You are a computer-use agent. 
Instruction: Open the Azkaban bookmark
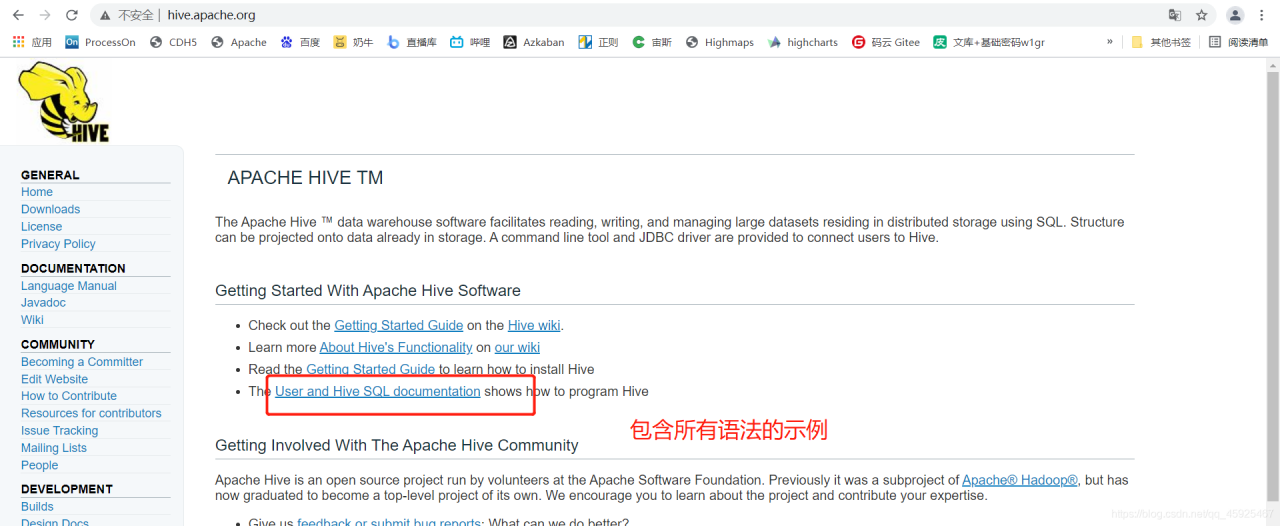[x=534, y=42]
